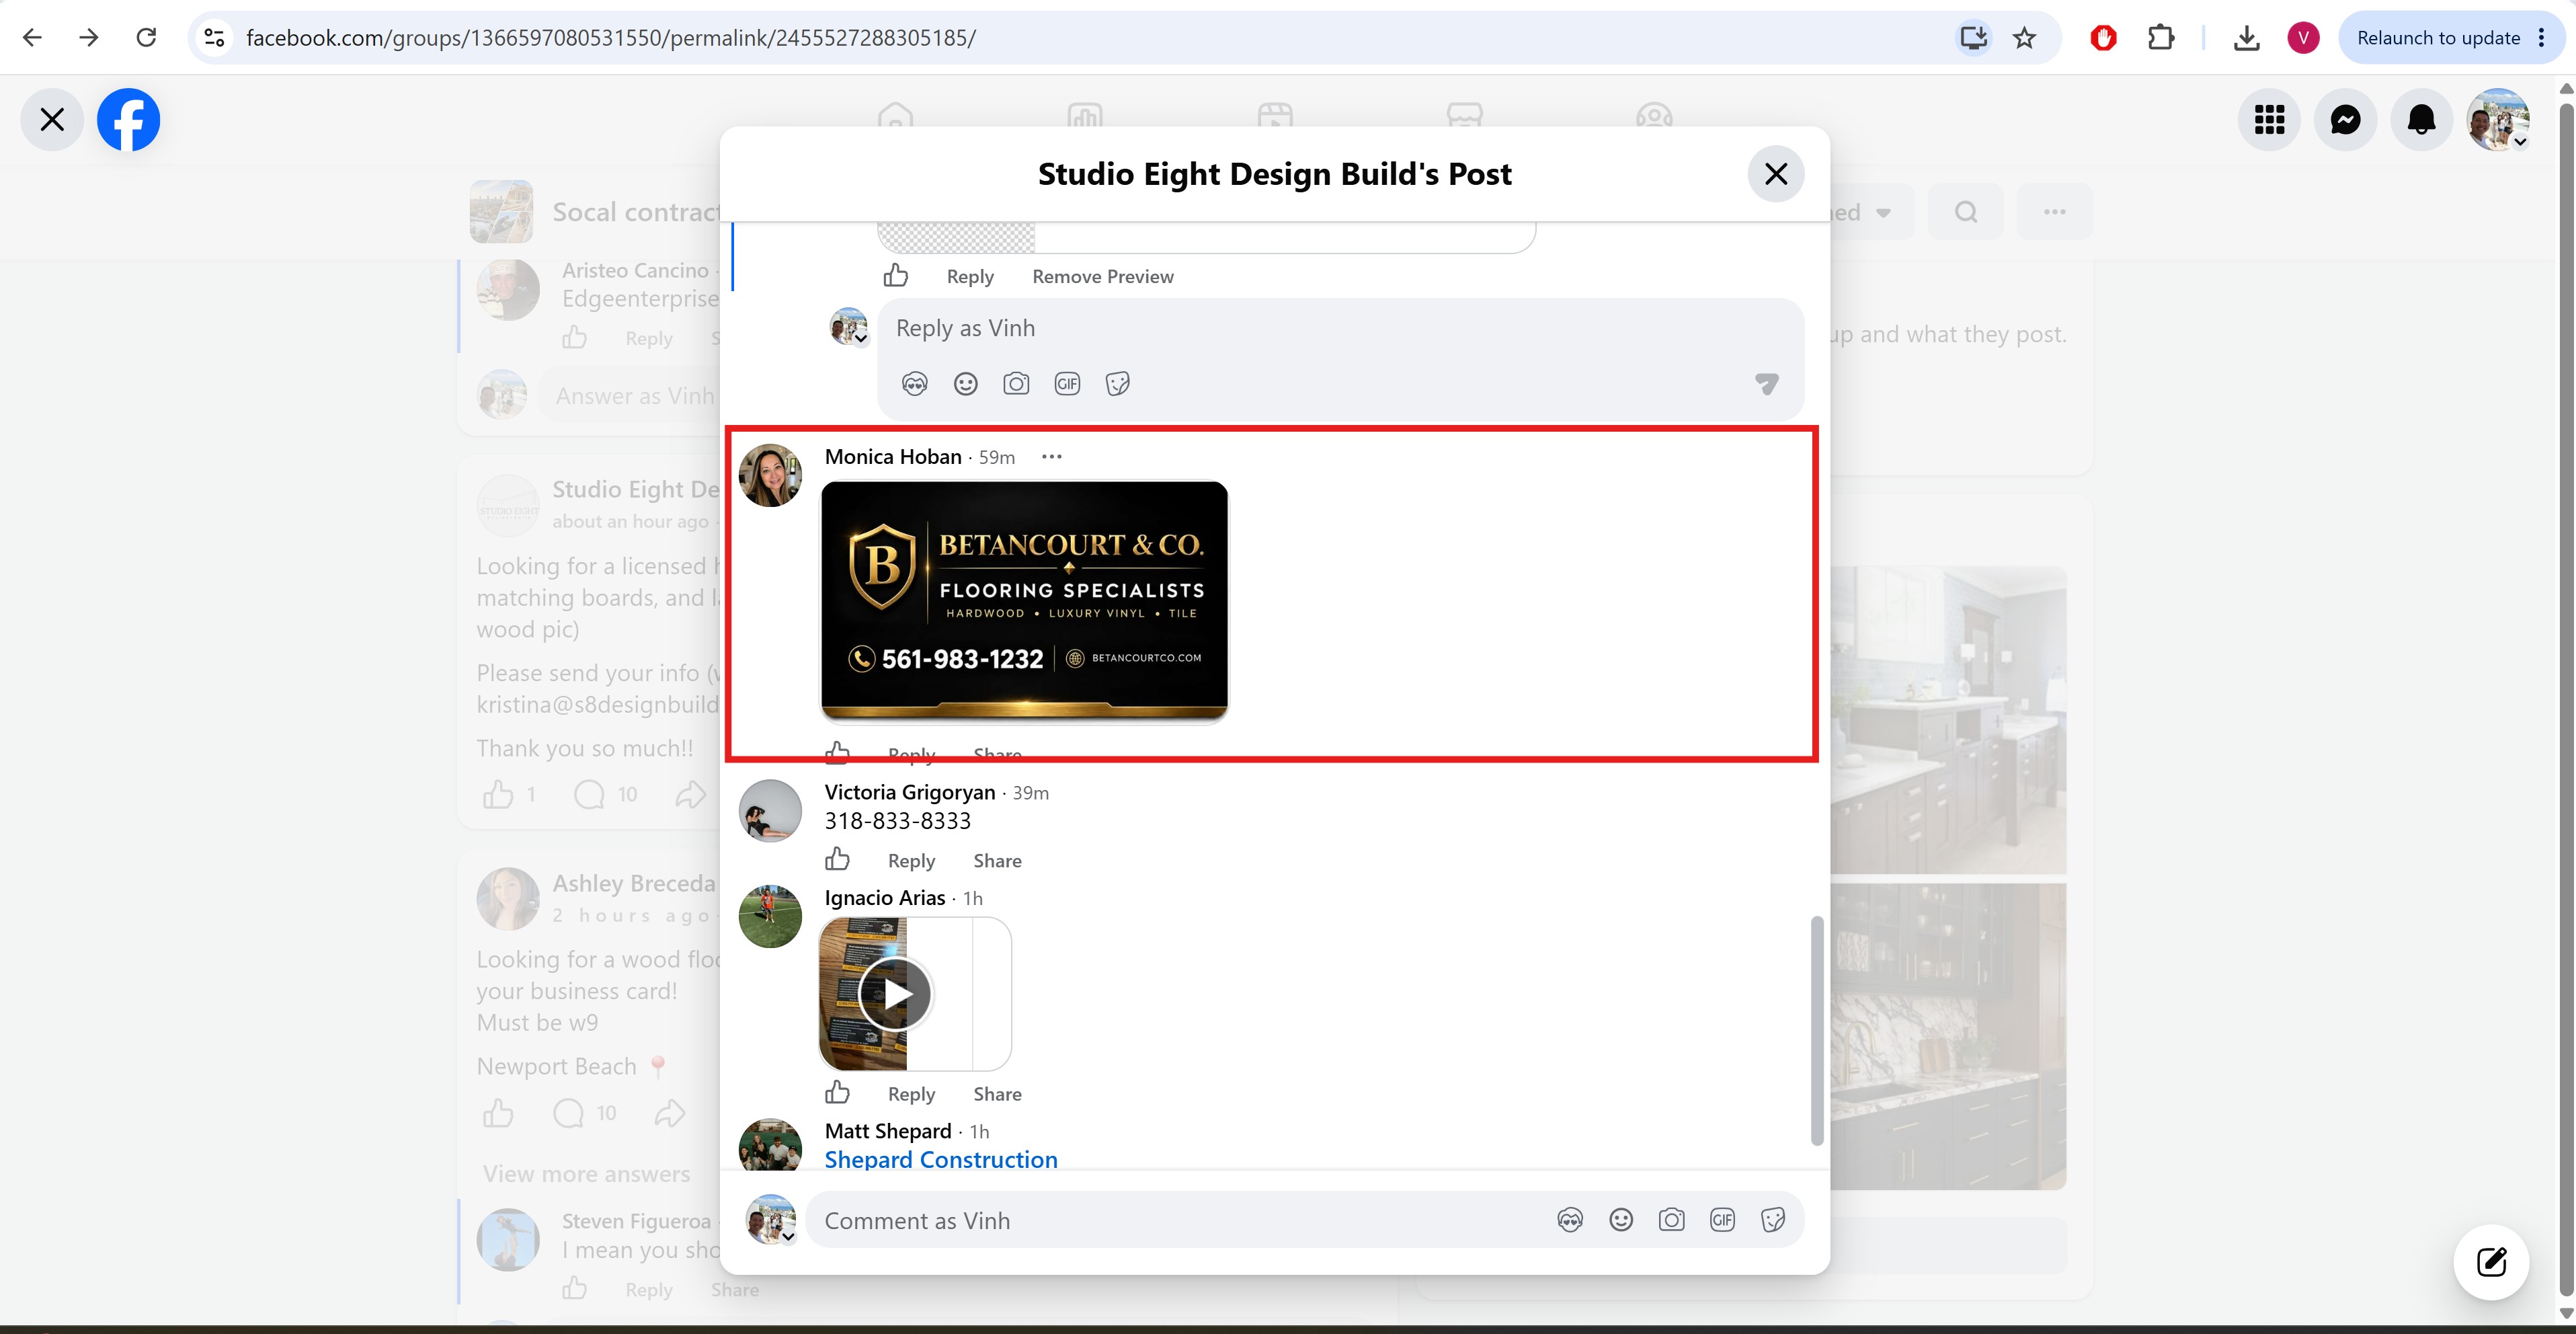Add a GIF in reply box
2576x1334 pixels.
coord(1067,384)
